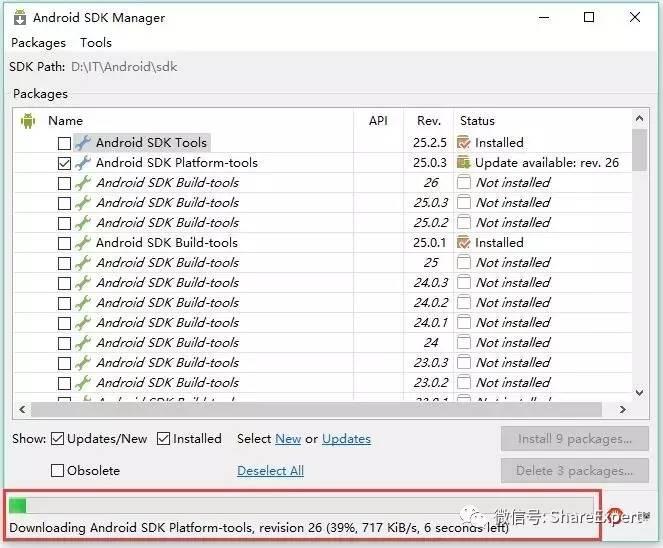Click wrench icon of Build-tools rev 25.0.2
Viewport: 663px width, 548px height.
(x=83, y=223)
